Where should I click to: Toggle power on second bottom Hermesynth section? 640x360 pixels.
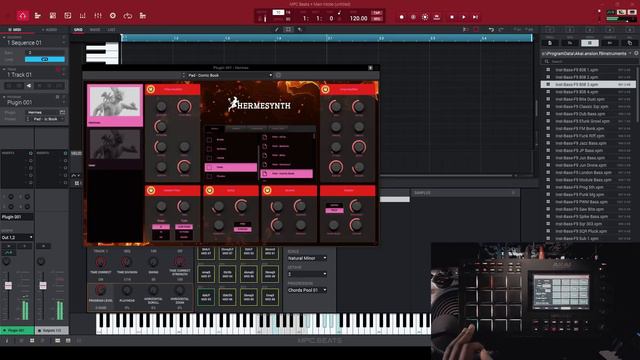point(209,190)
